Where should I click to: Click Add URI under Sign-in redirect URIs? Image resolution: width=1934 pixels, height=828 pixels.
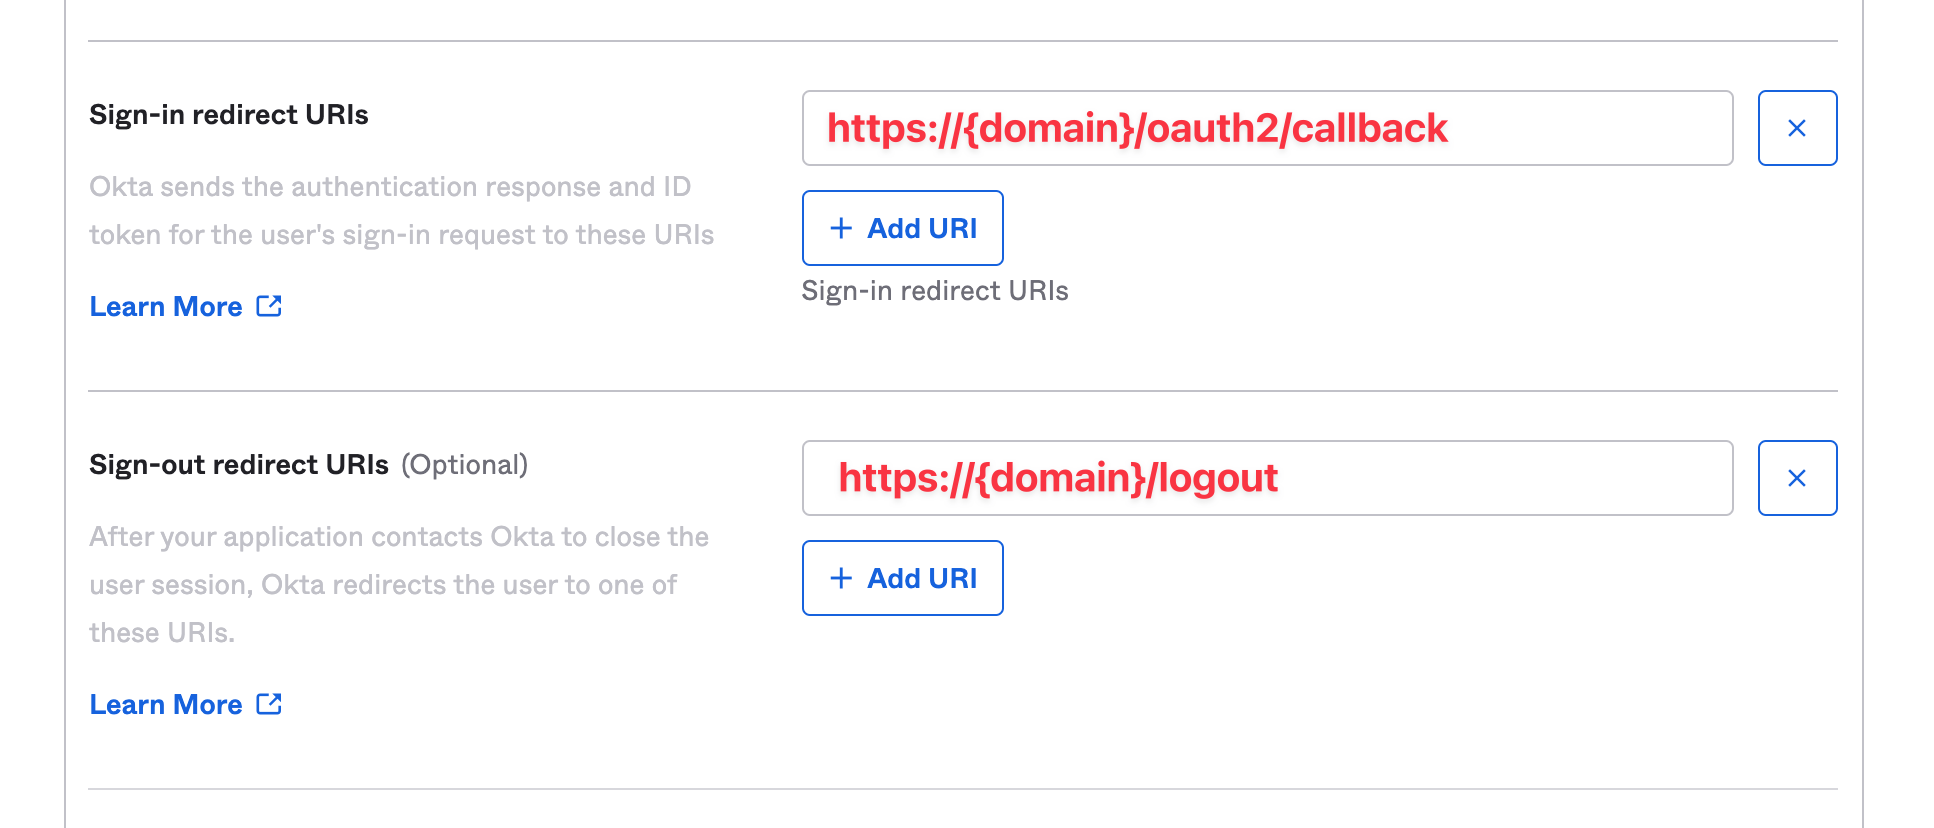902,228
